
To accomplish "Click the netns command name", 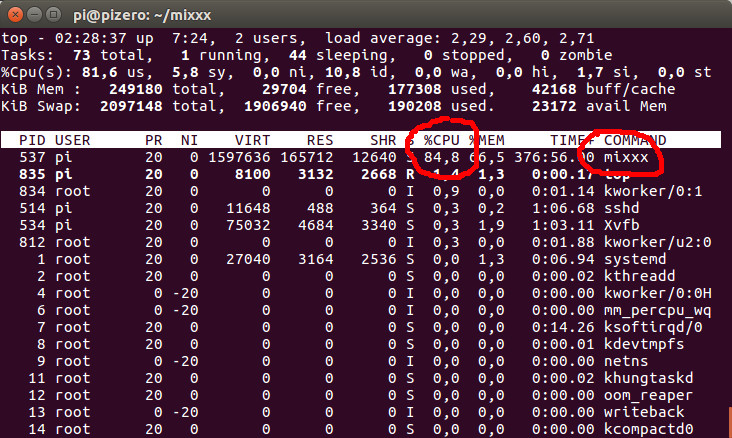I will point(626,361).
